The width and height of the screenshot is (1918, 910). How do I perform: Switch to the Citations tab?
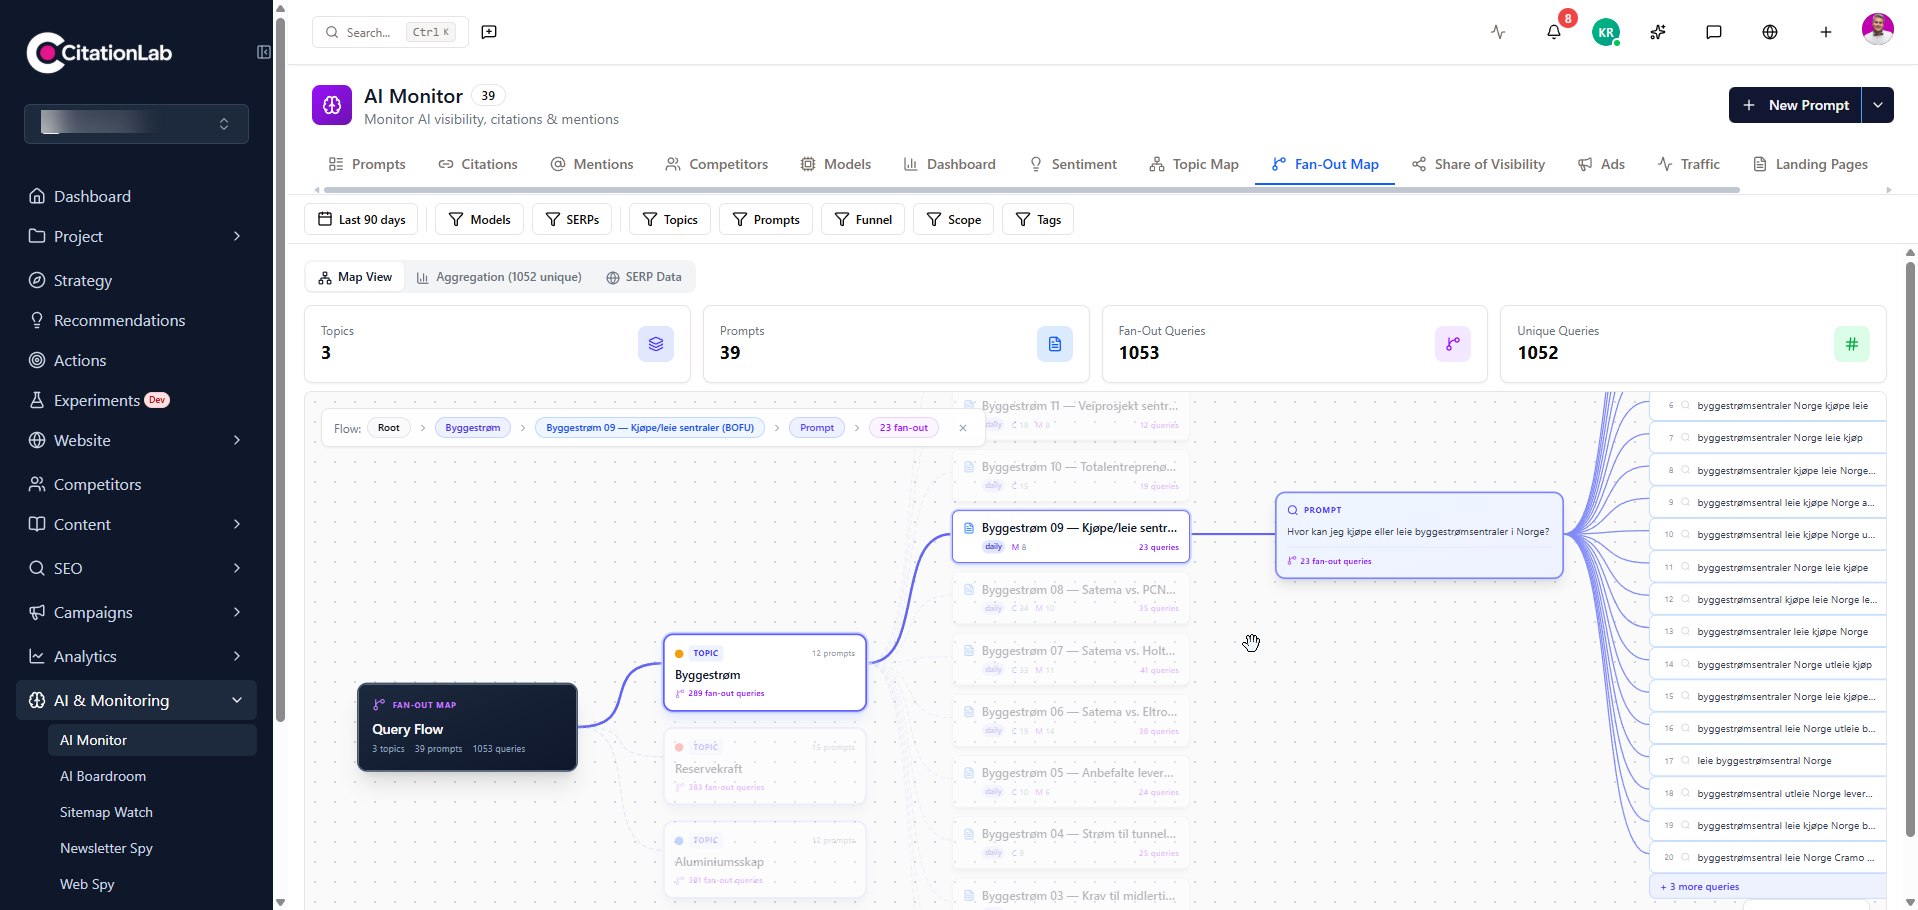click(478, 164)
